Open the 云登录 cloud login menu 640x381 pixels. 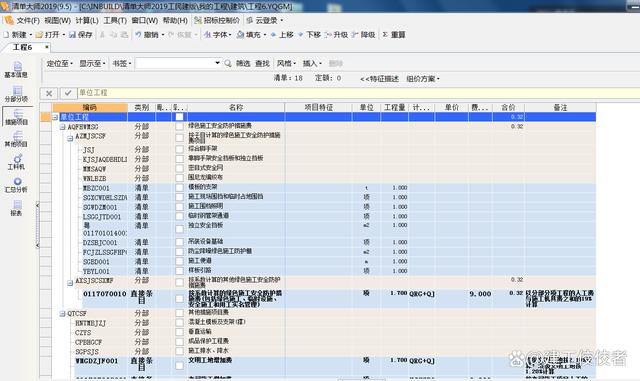[264, 20]
